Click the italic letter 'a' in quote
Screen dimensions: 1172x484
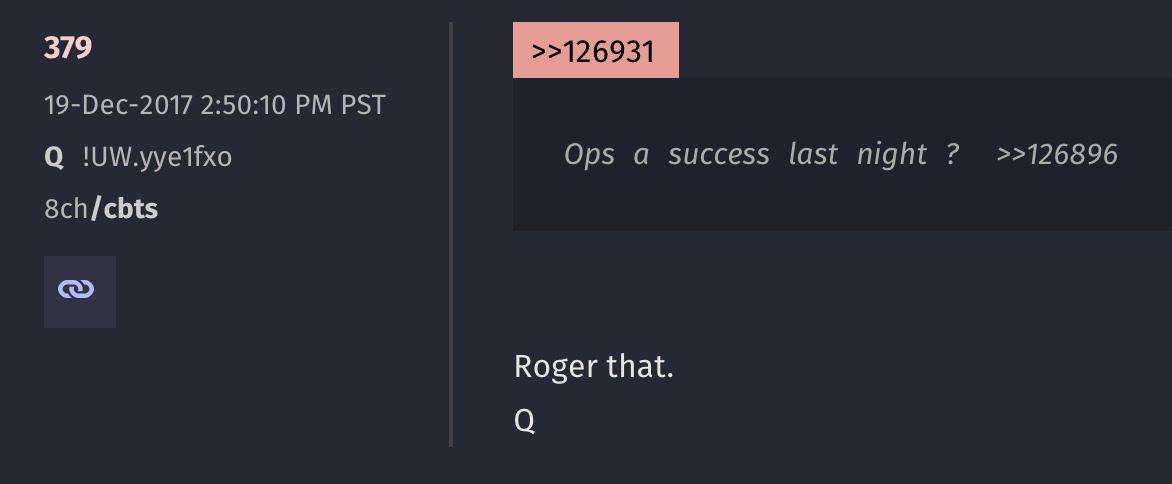point(641,155)
